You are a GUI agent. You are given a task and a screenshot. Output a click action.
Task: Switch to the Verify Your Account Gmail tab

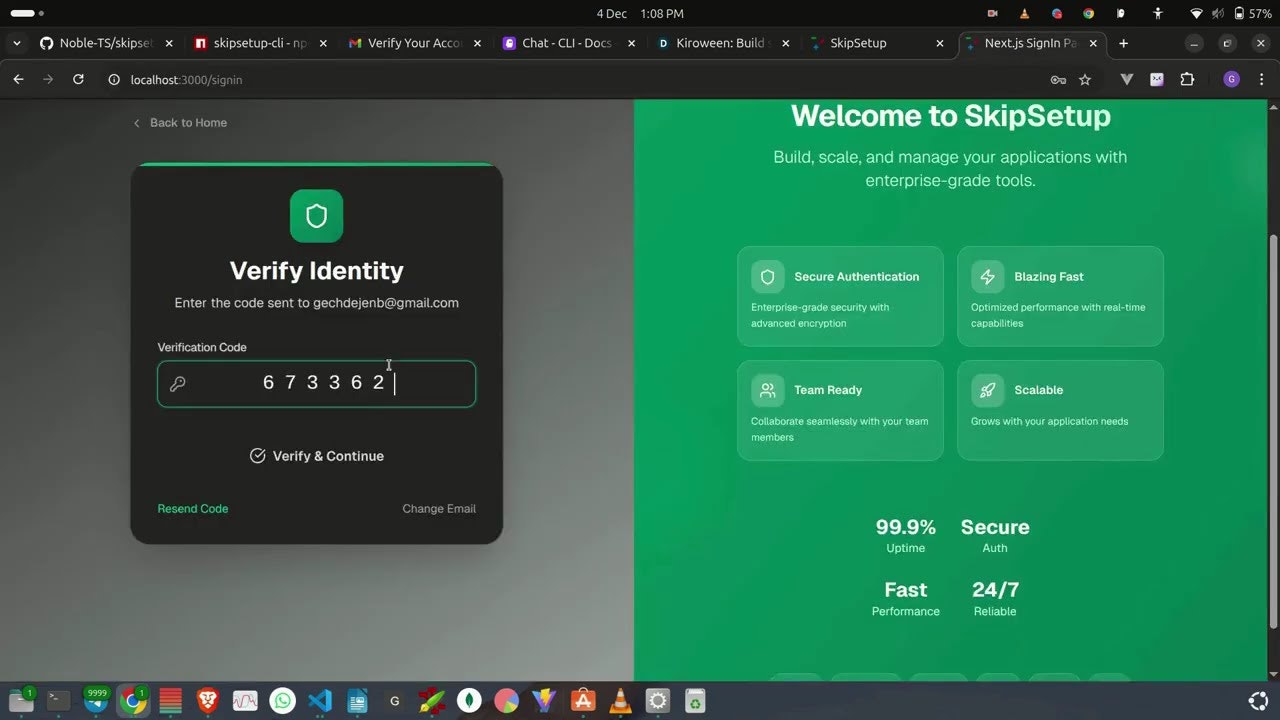point(415,43)
